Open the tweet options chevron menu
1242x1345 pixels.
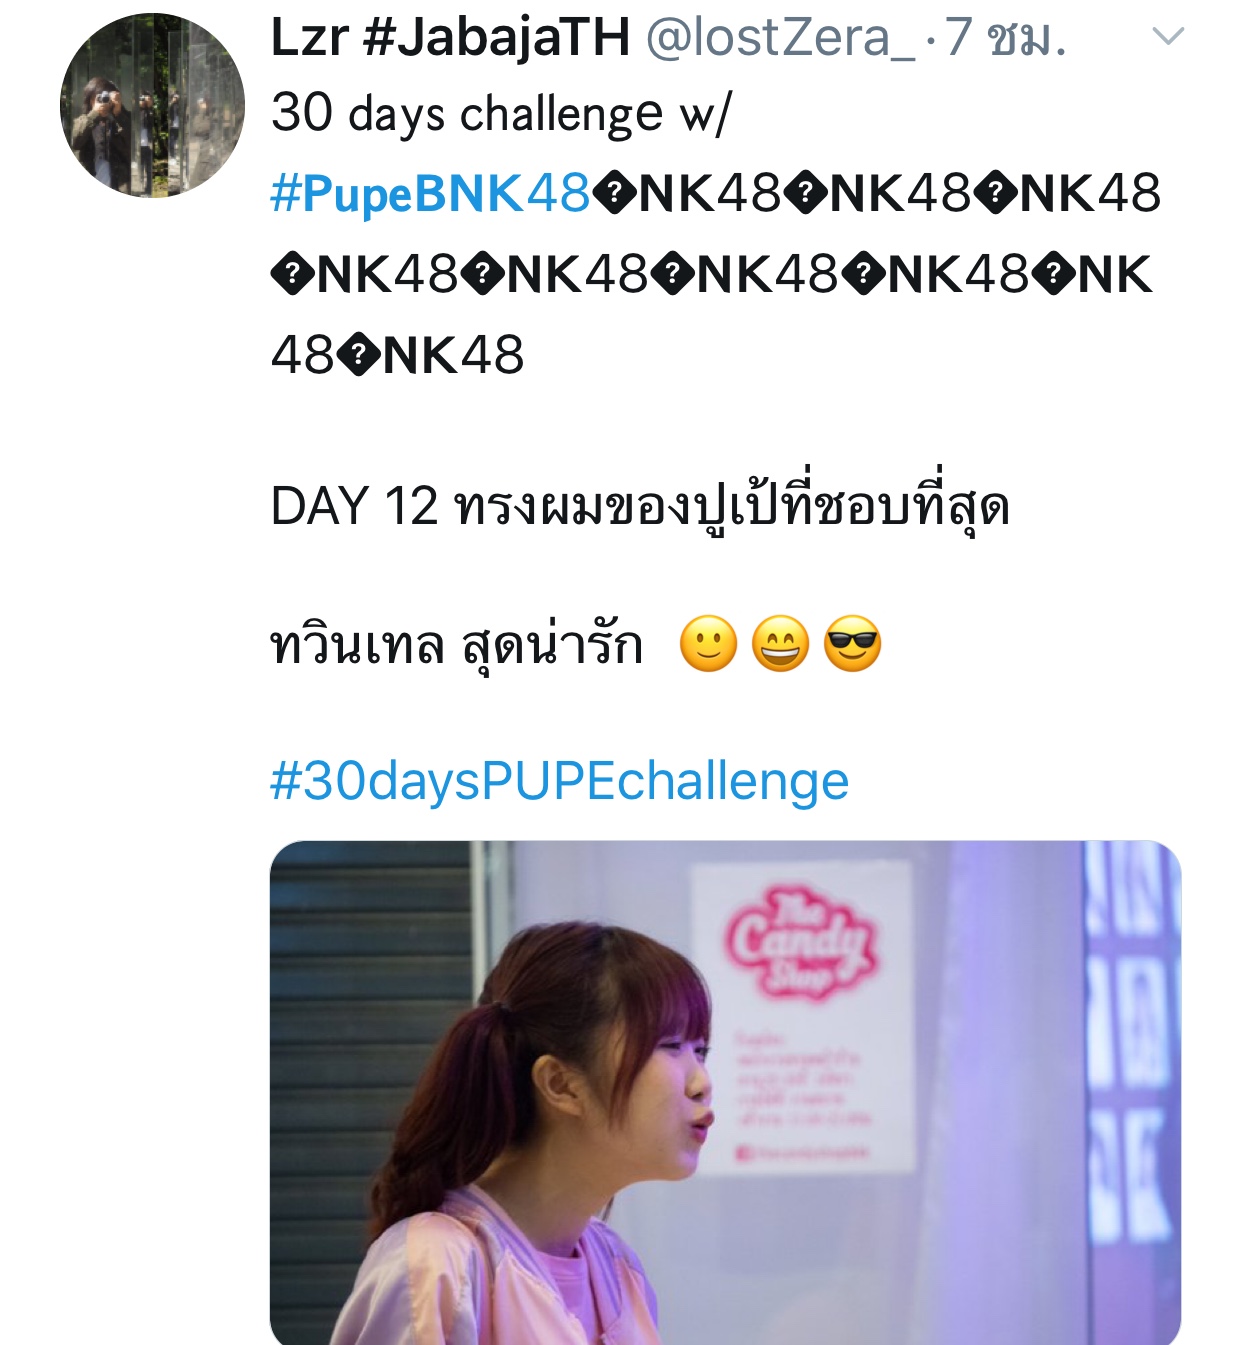[1168, 37]
